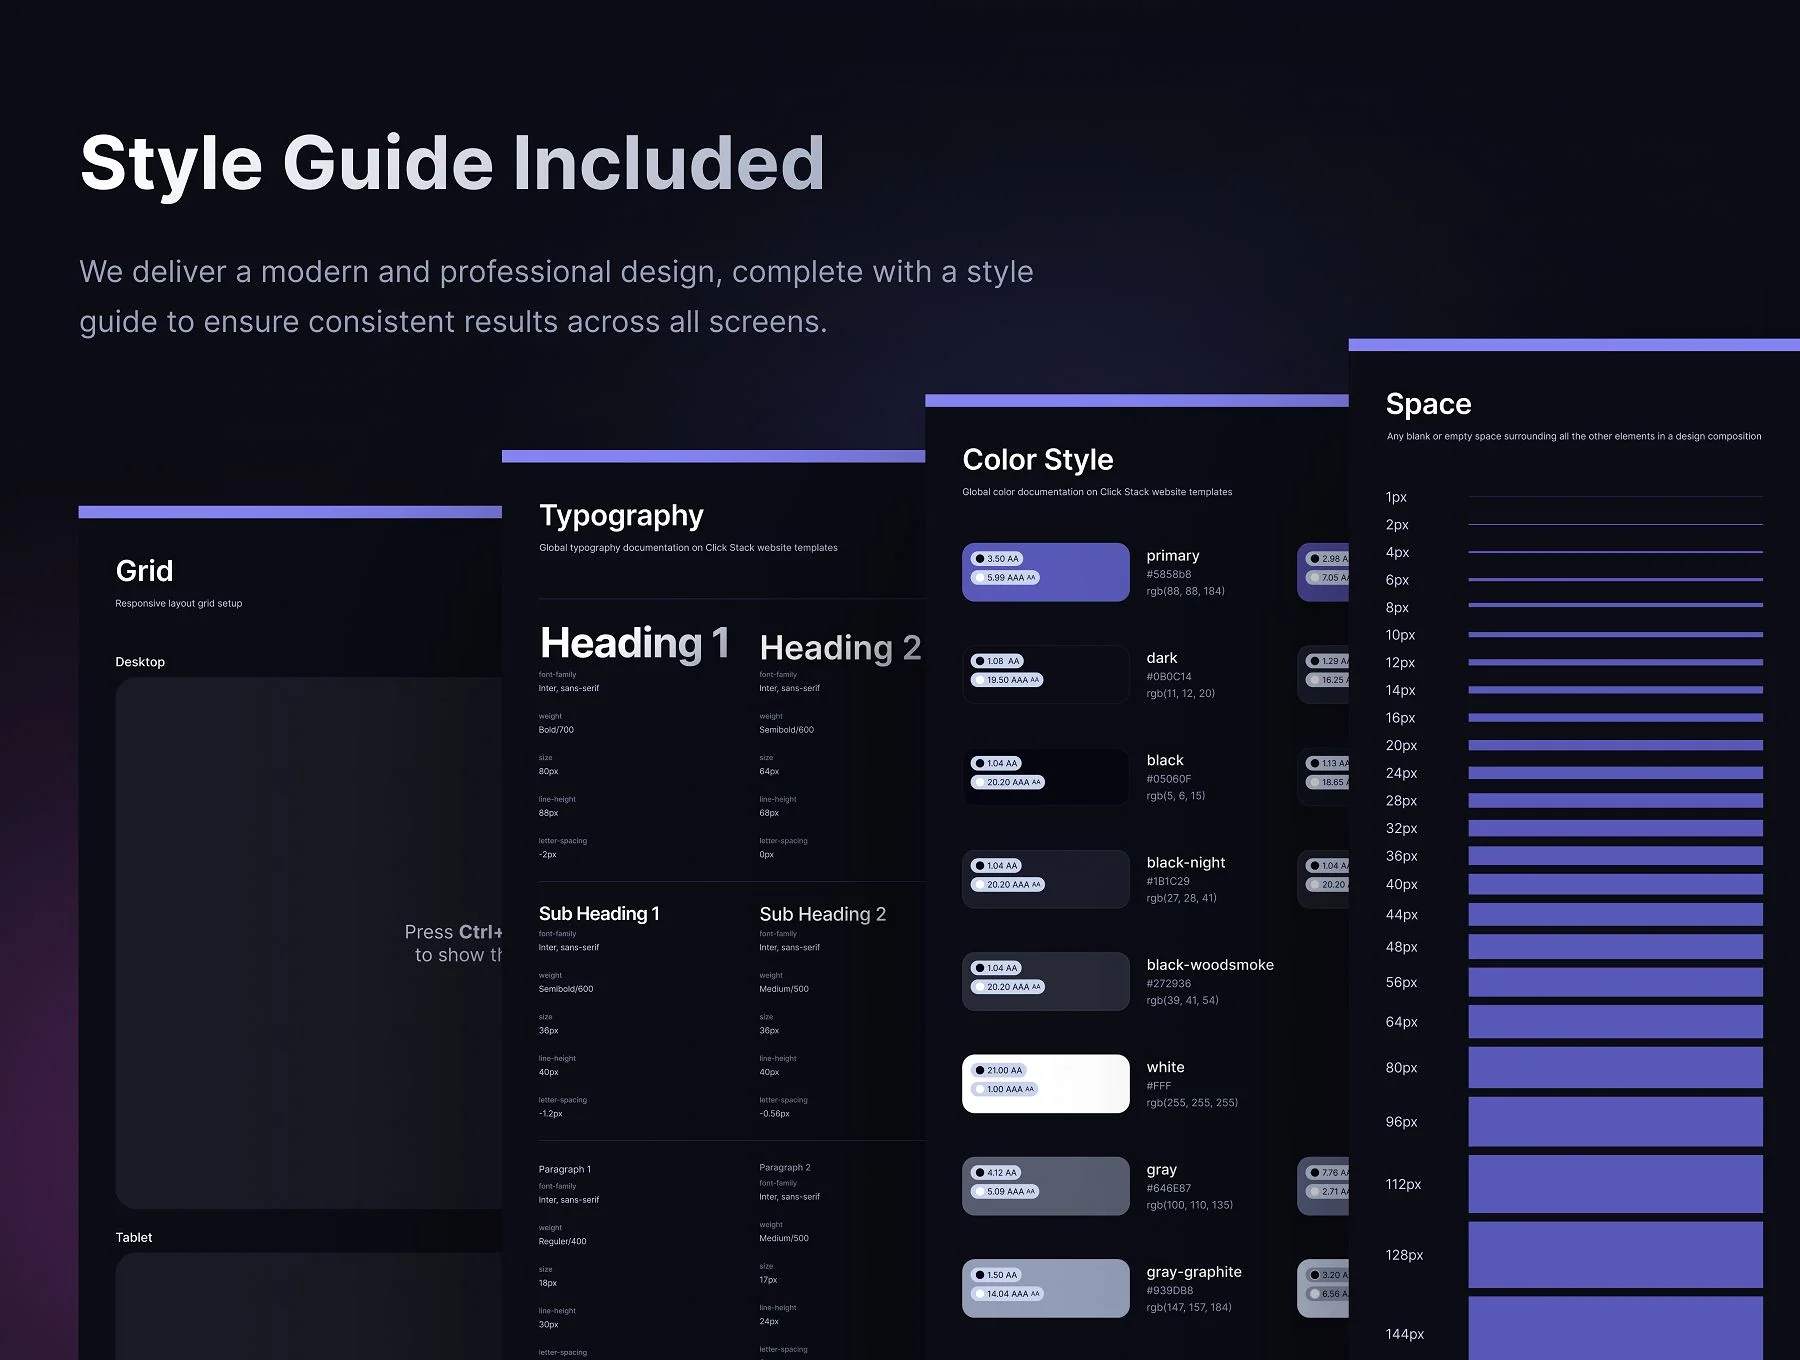Click the "Typography" panel title
This screenshot has width=1800, height=1360.
(x=621, y=516)
